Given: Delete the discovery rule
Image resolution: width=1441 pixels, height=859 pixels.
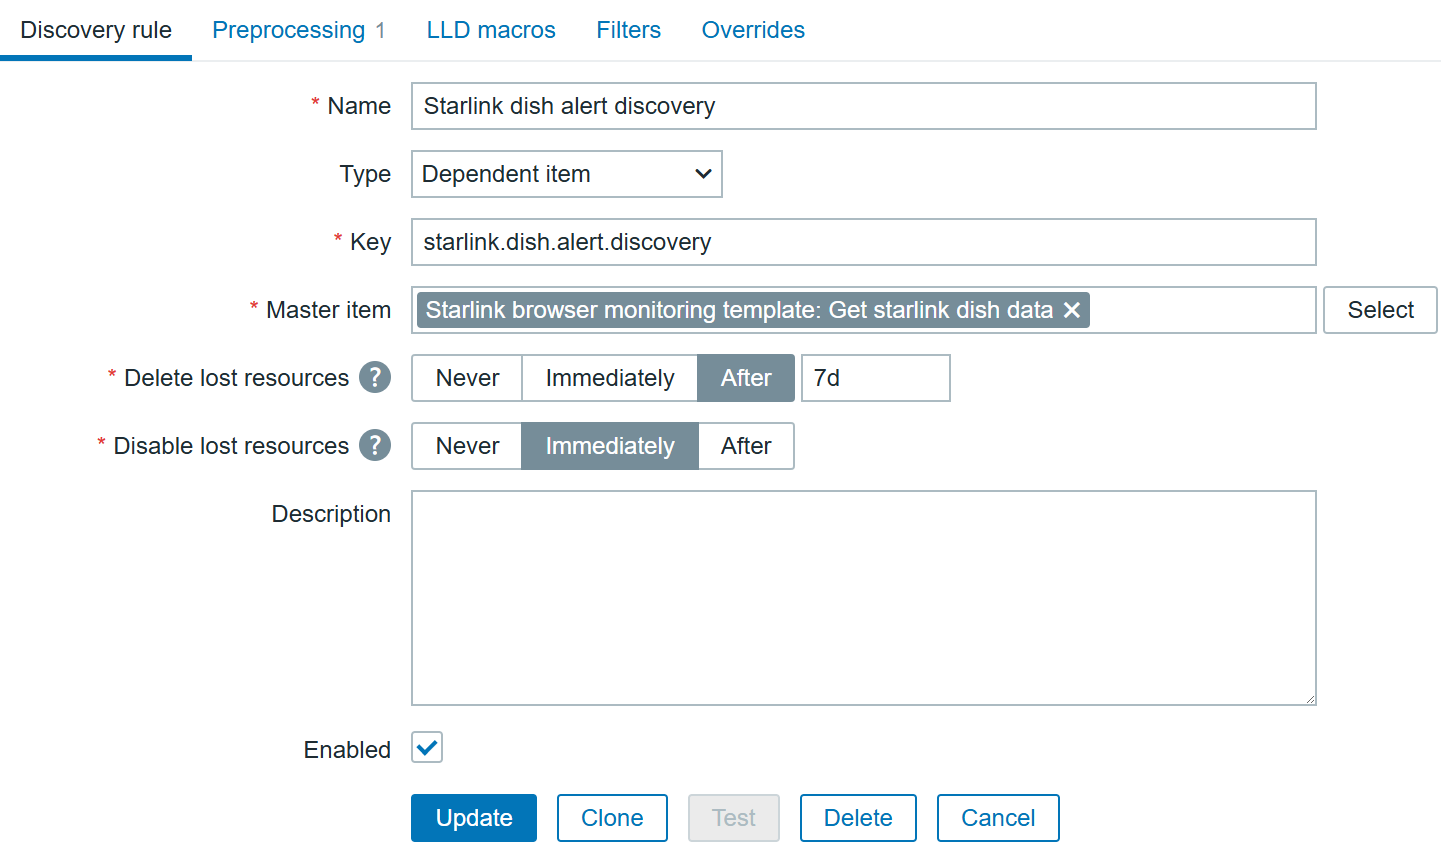Looking at the screenshot, I should click(x=858, y=818).
